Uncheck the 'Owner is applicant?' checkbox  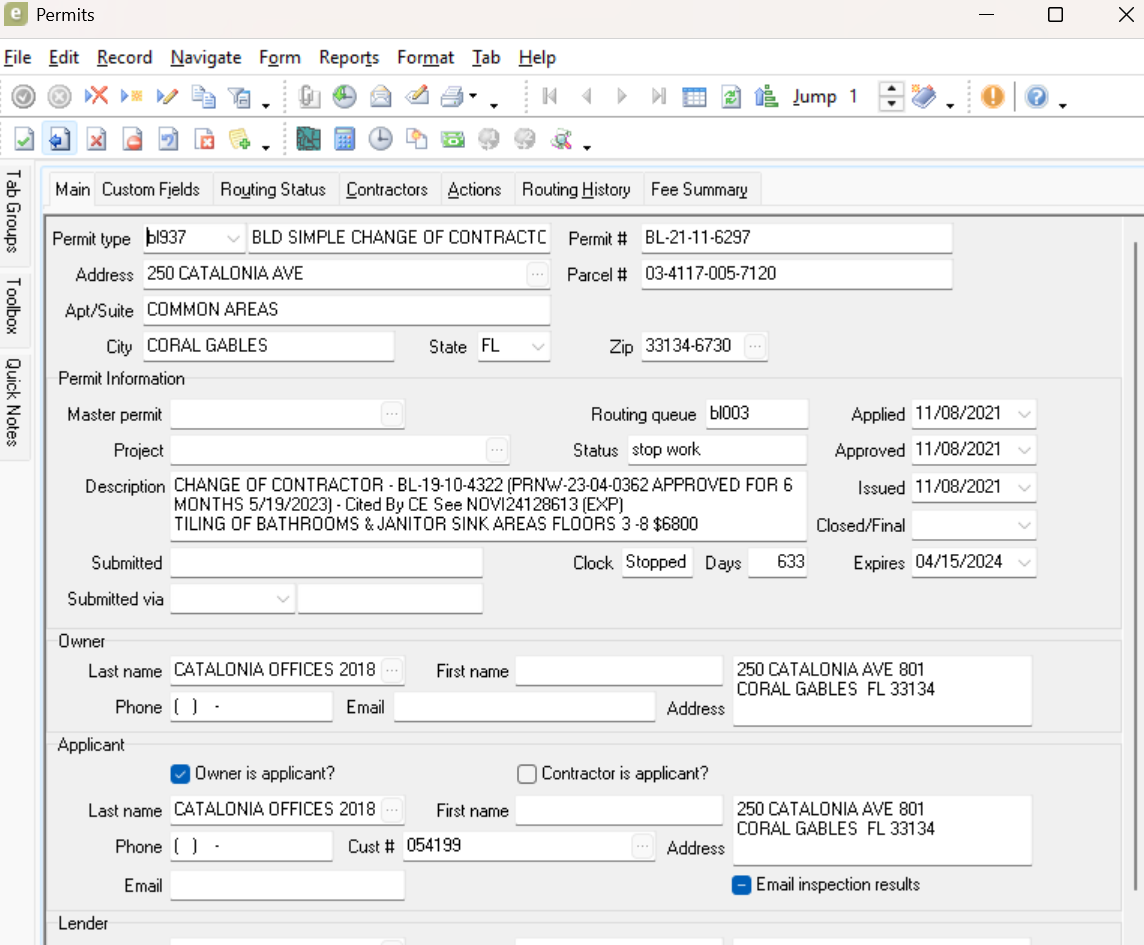point(180,774)
